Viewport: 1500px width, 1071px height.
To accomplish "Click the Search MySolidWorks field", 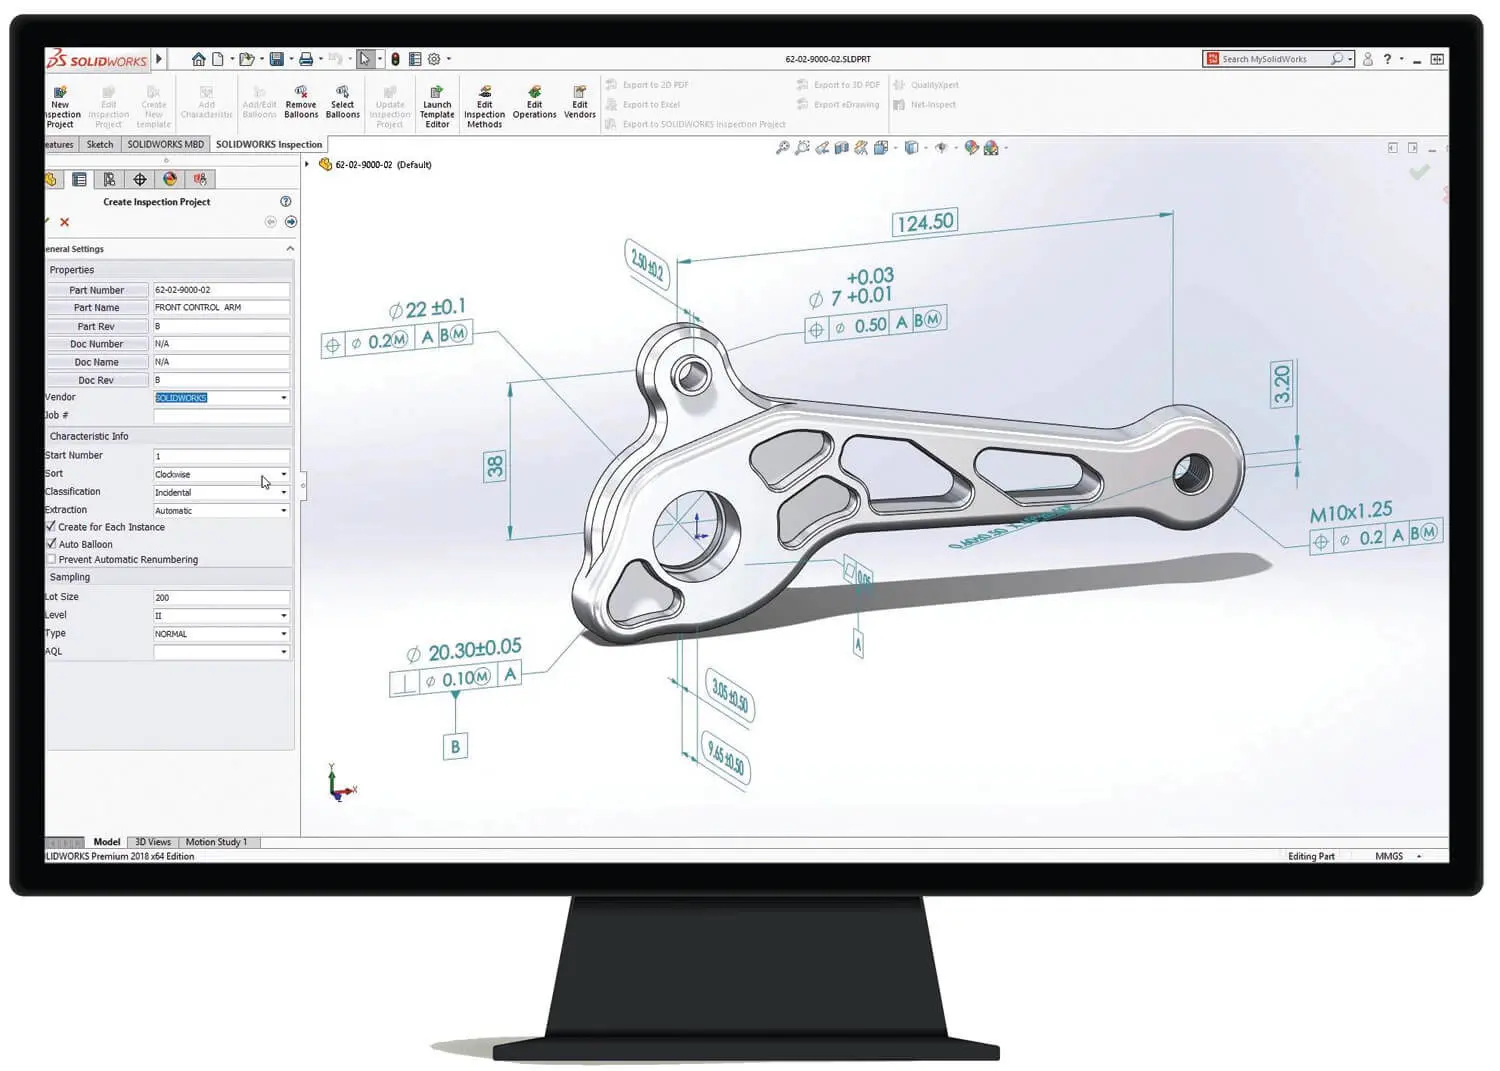I will pos(1278,59).
